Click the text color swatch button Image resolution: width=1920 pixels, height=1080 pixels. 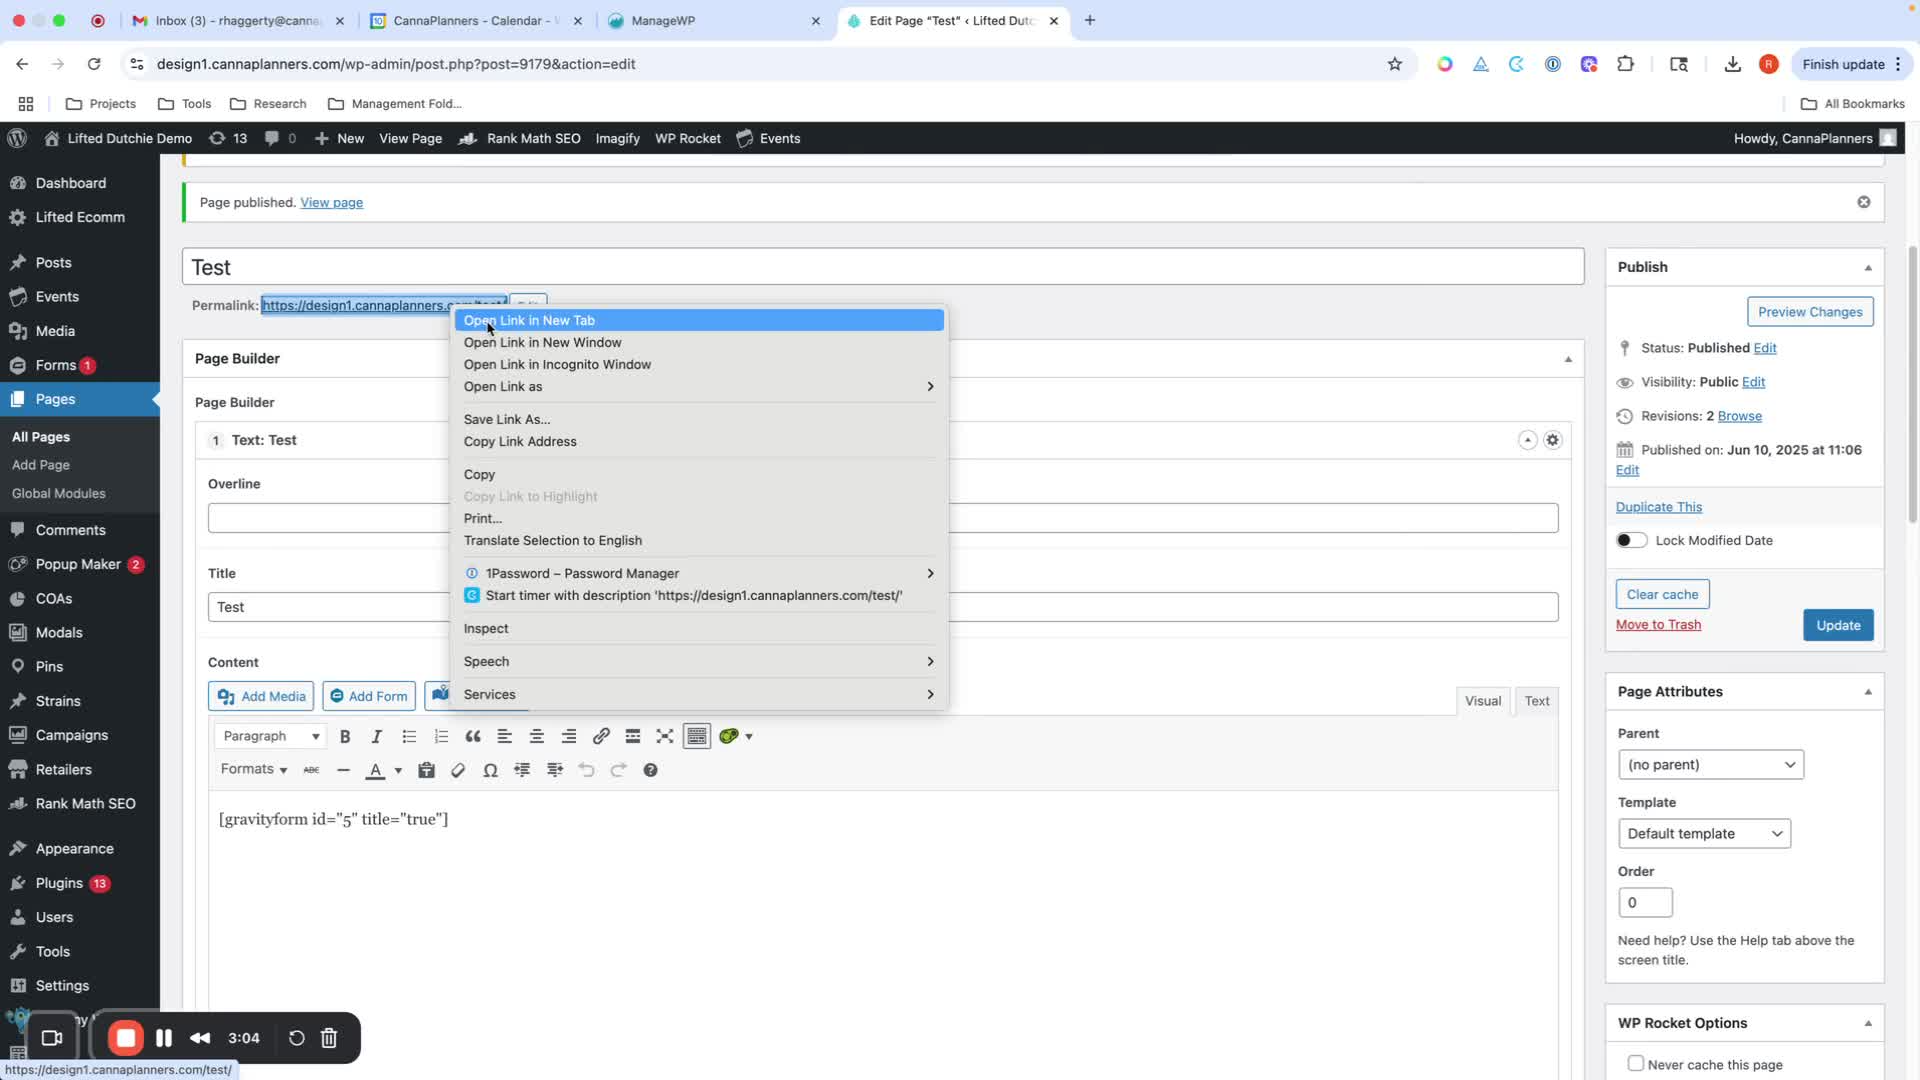pyautogui.click(x=376, y=770)
